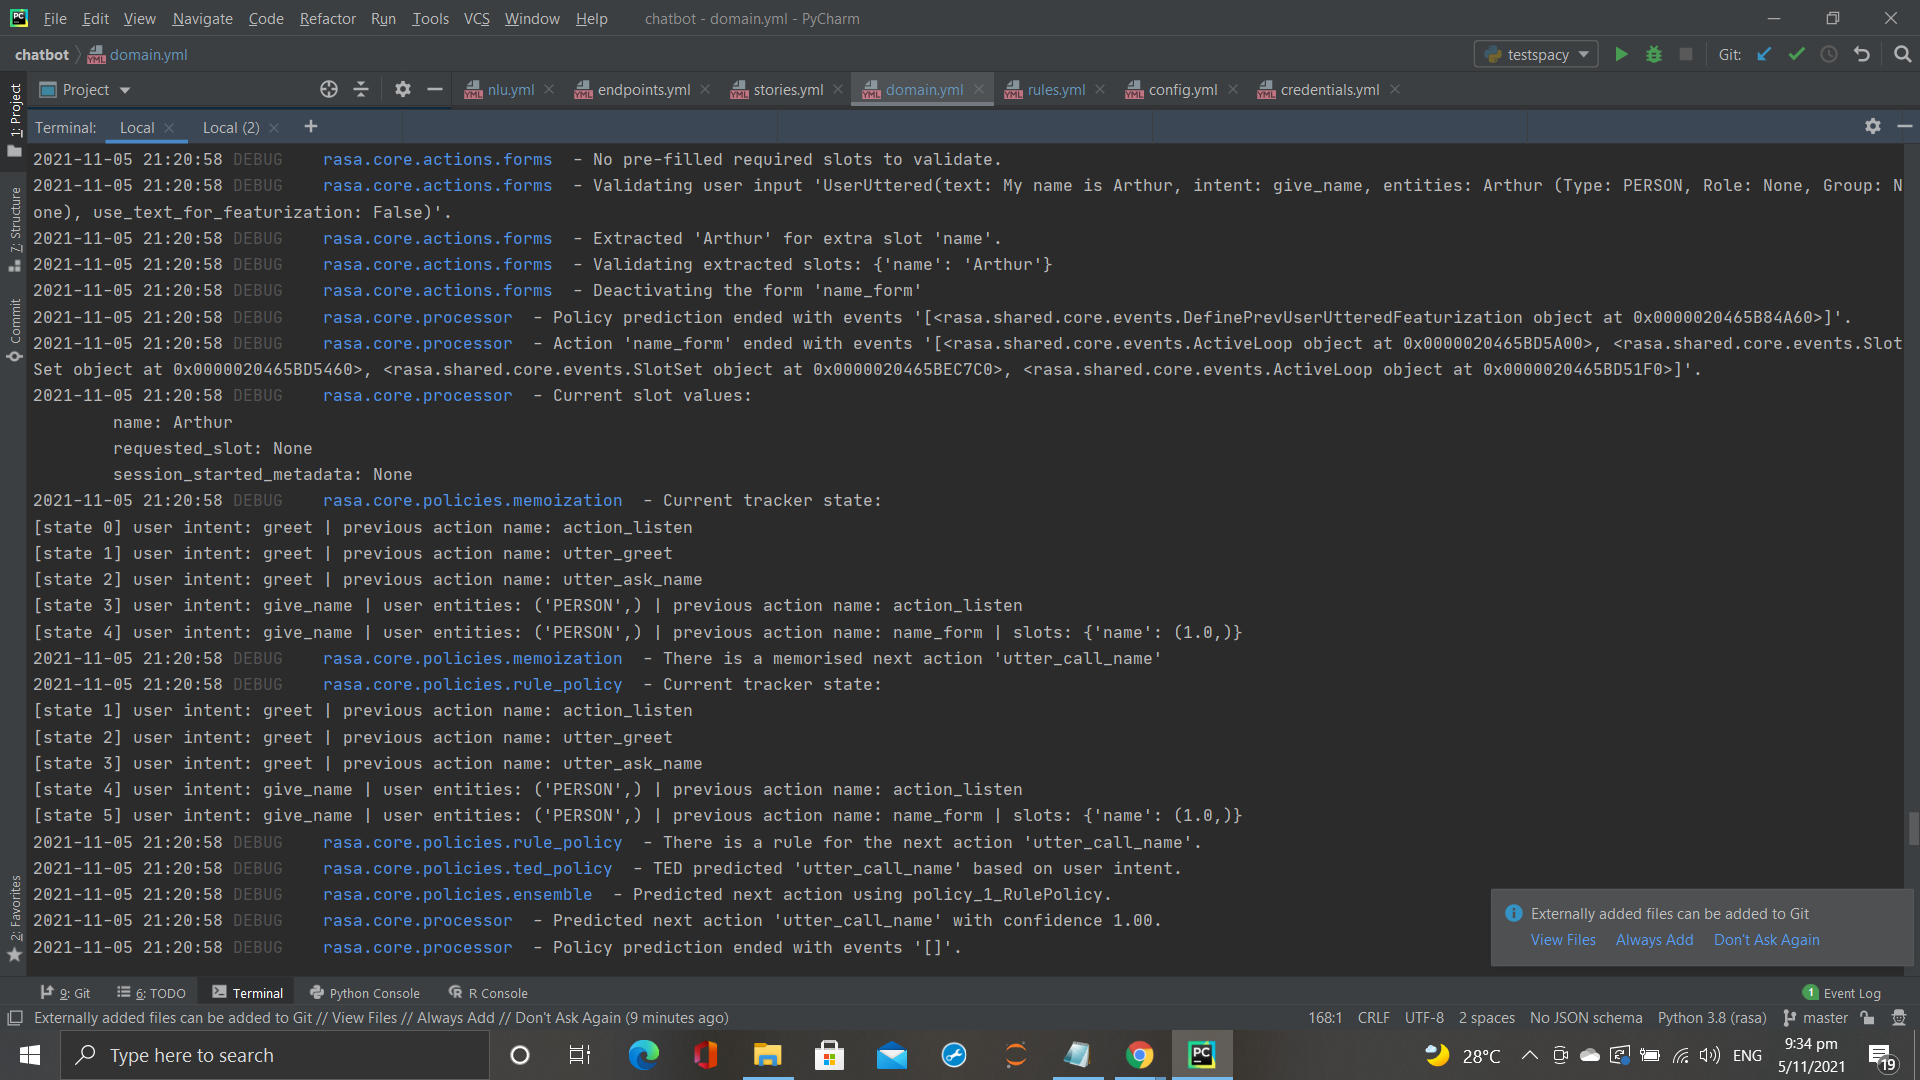1920x1080 pixels.
Task: Open Search Everywhere magnifier icon
Action: pyautogui.click(x=1902, y=54)
